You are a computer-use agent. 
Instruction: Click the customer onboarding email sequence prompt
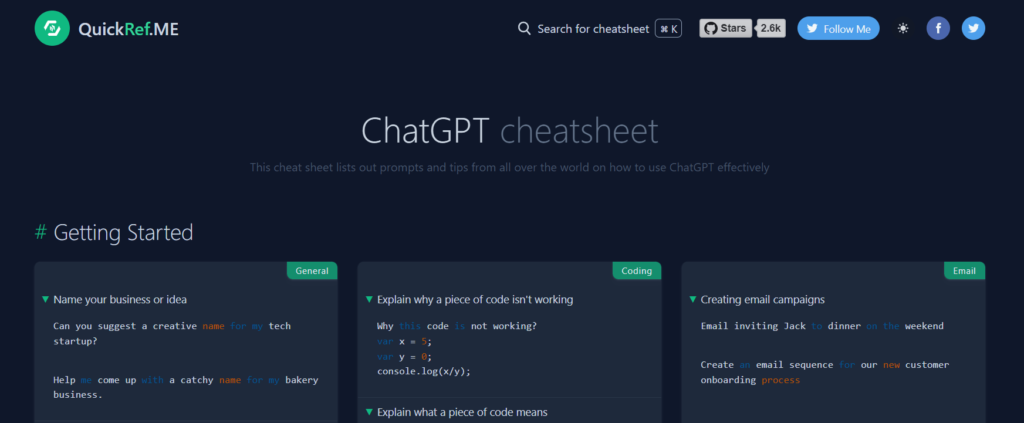pyautogui.click(x=825, y=372)
